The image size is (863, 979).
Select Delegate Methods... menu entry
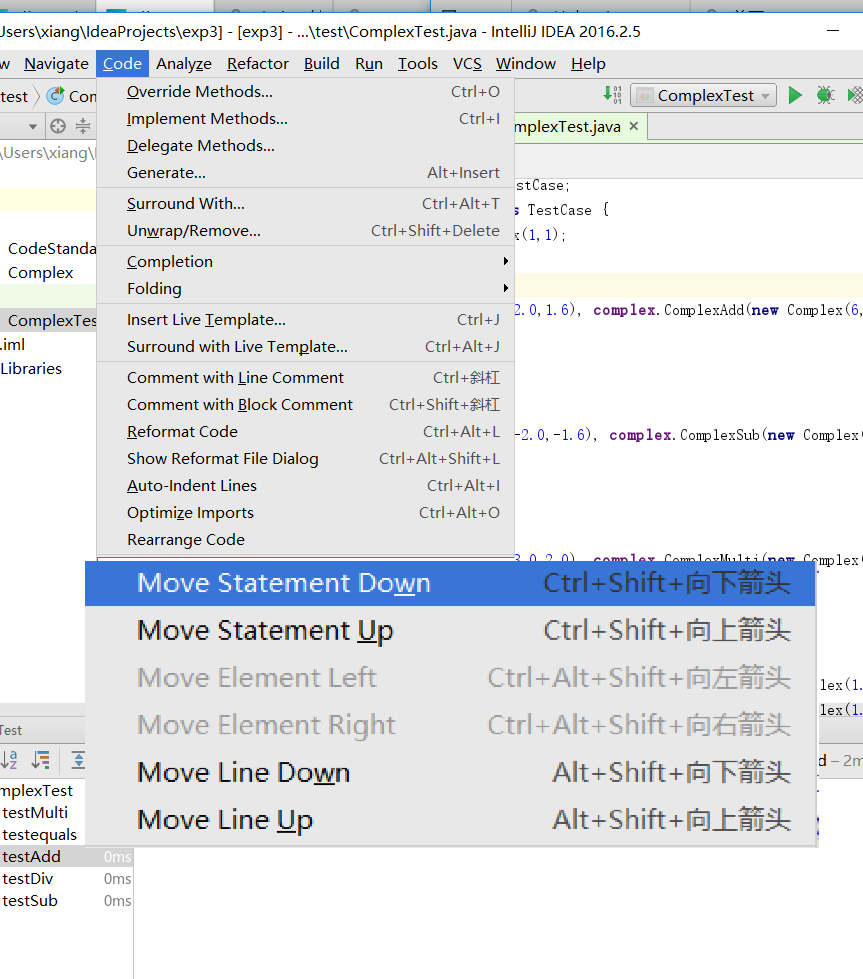coord(305,145)
